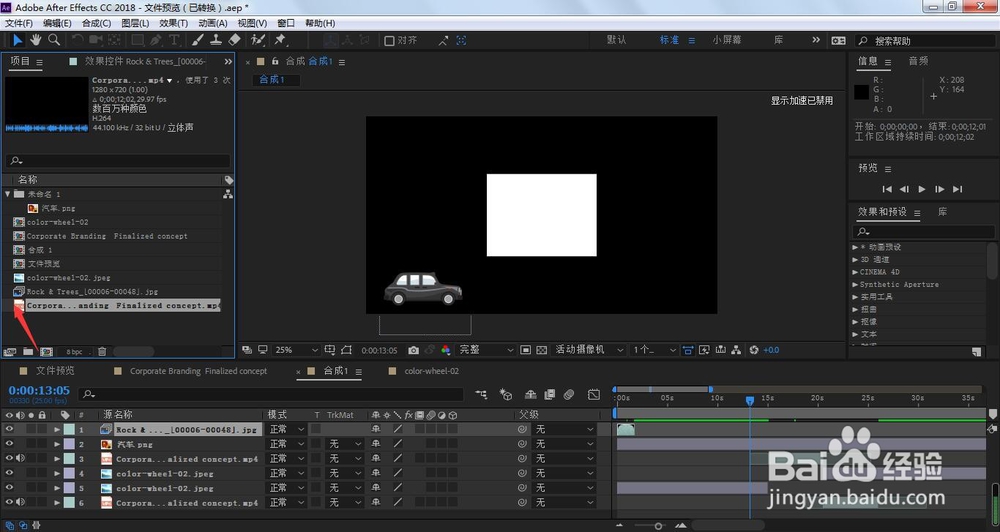Click the trash delete icon in Project panel
Screen dimensions: 1000x532
[x=102, y=351]
